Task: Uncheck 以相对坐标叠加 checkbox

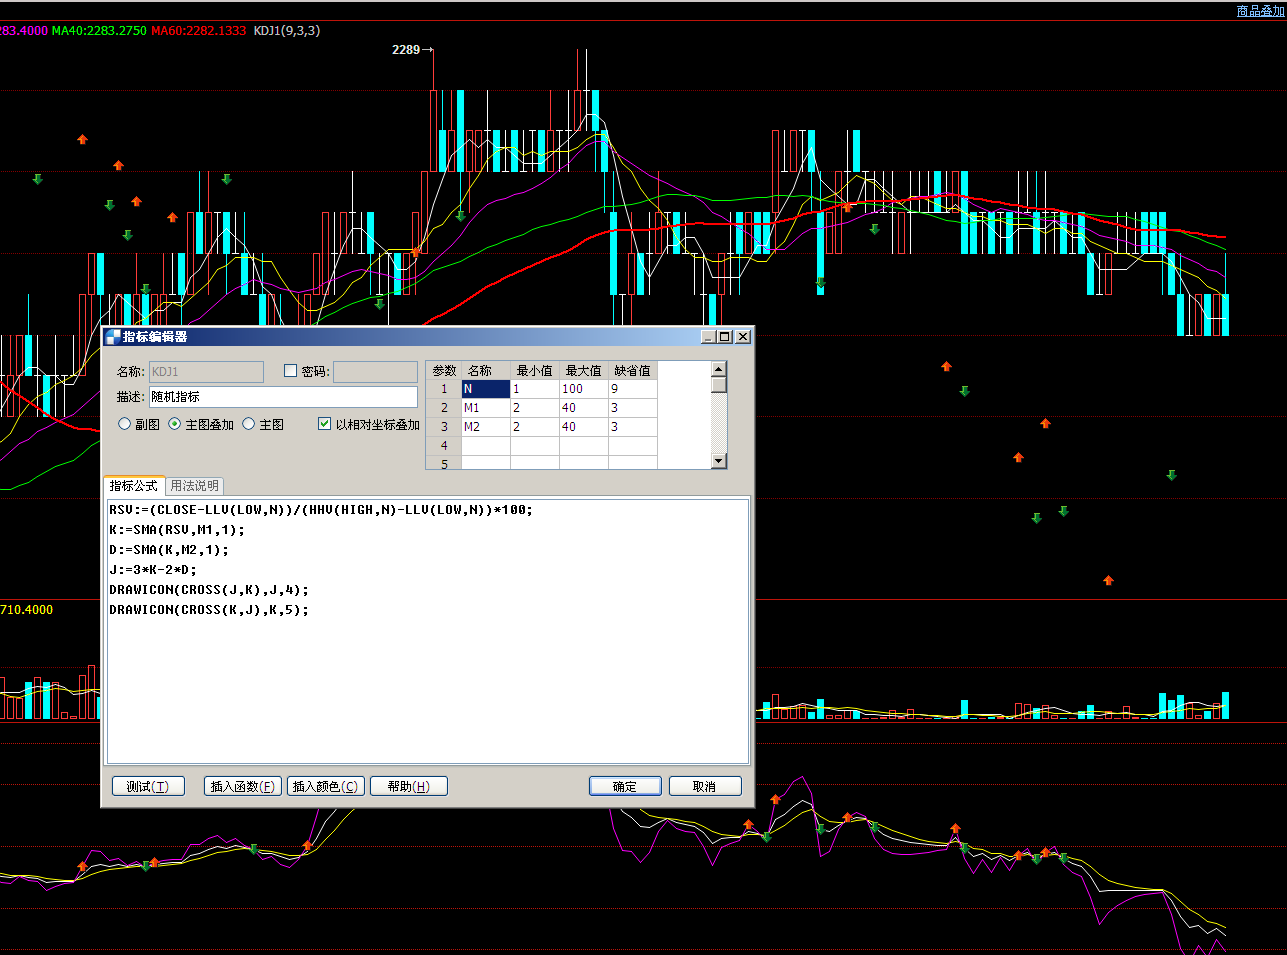Action: coord(324,424)
